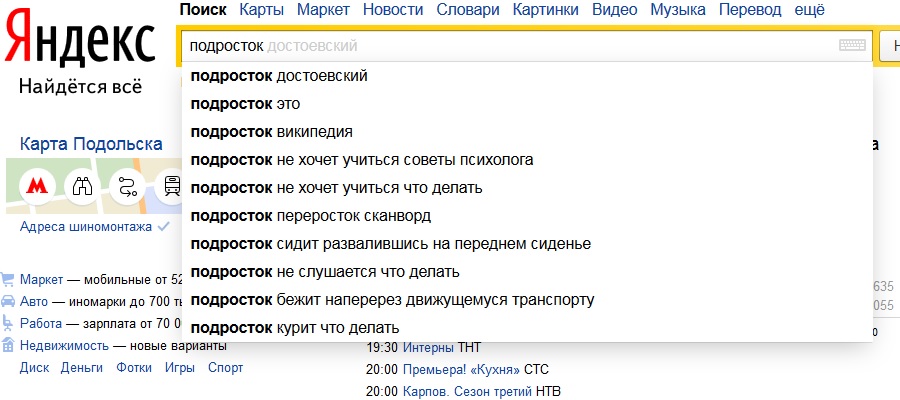900x400 pixels.
Task: Click the house icon beside Недвижимость
Action: click(x=8, y=345)
